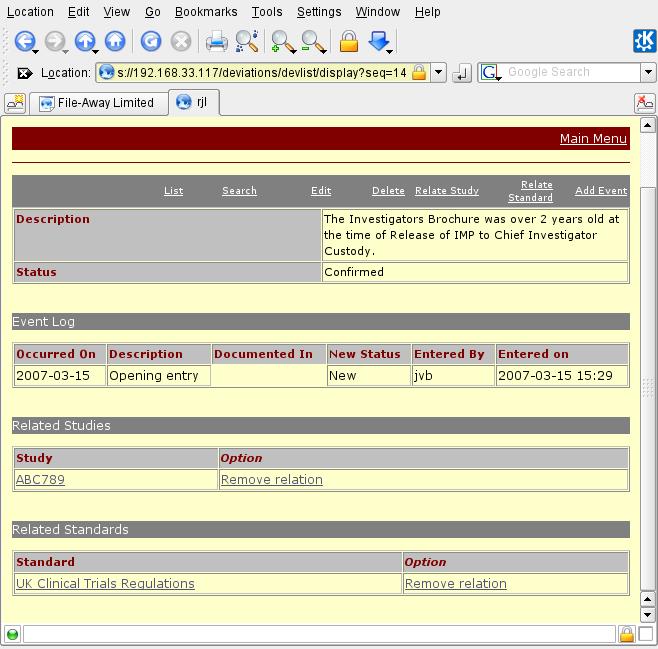Open the Window menu
658x649 pixels.
point(378,12)
